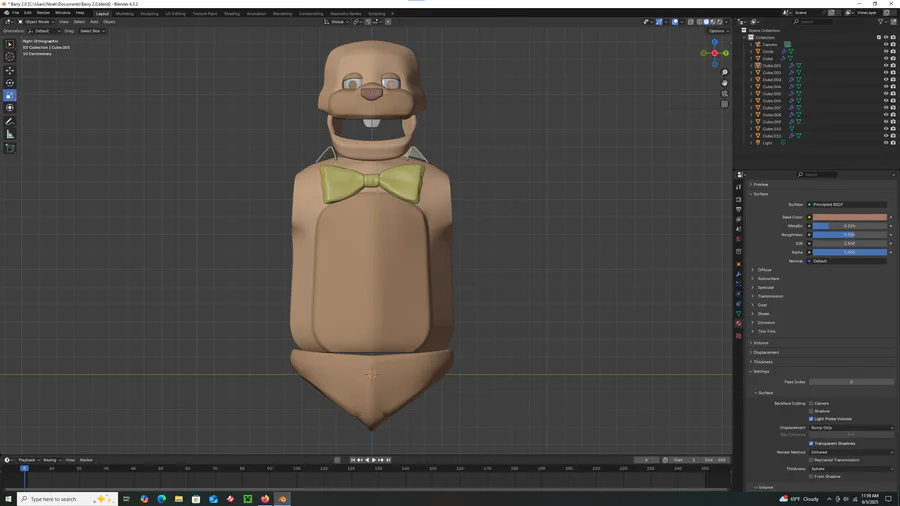900x506 pixels.
Task: Select the Select Box tool in left toolbar
Action: point(10,44)
